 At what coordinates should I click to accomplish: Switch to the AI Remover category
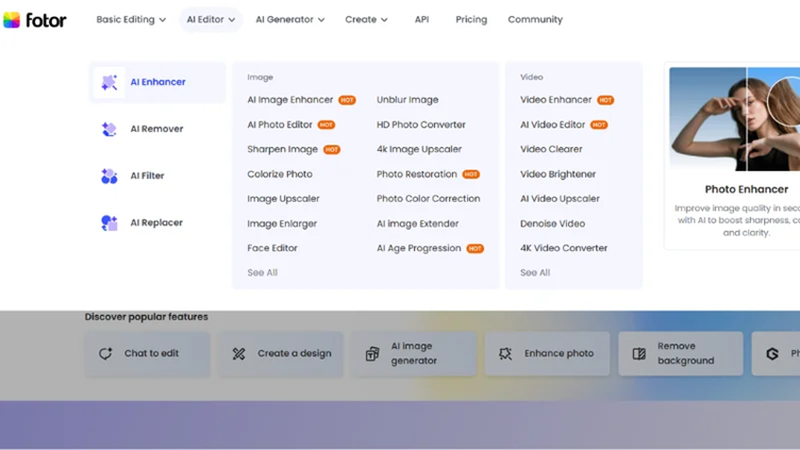pos(157,129)
